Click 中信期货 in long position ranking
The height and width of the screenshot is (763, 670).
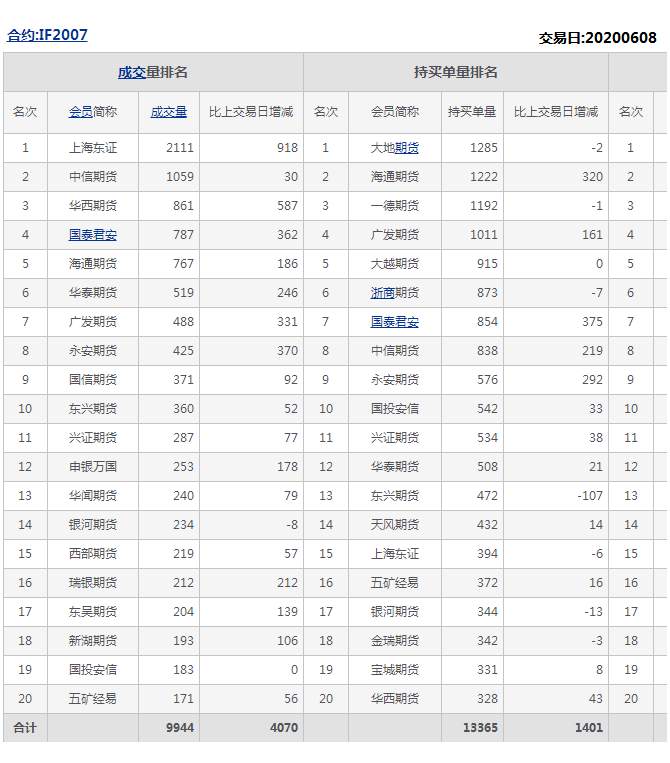395,351
